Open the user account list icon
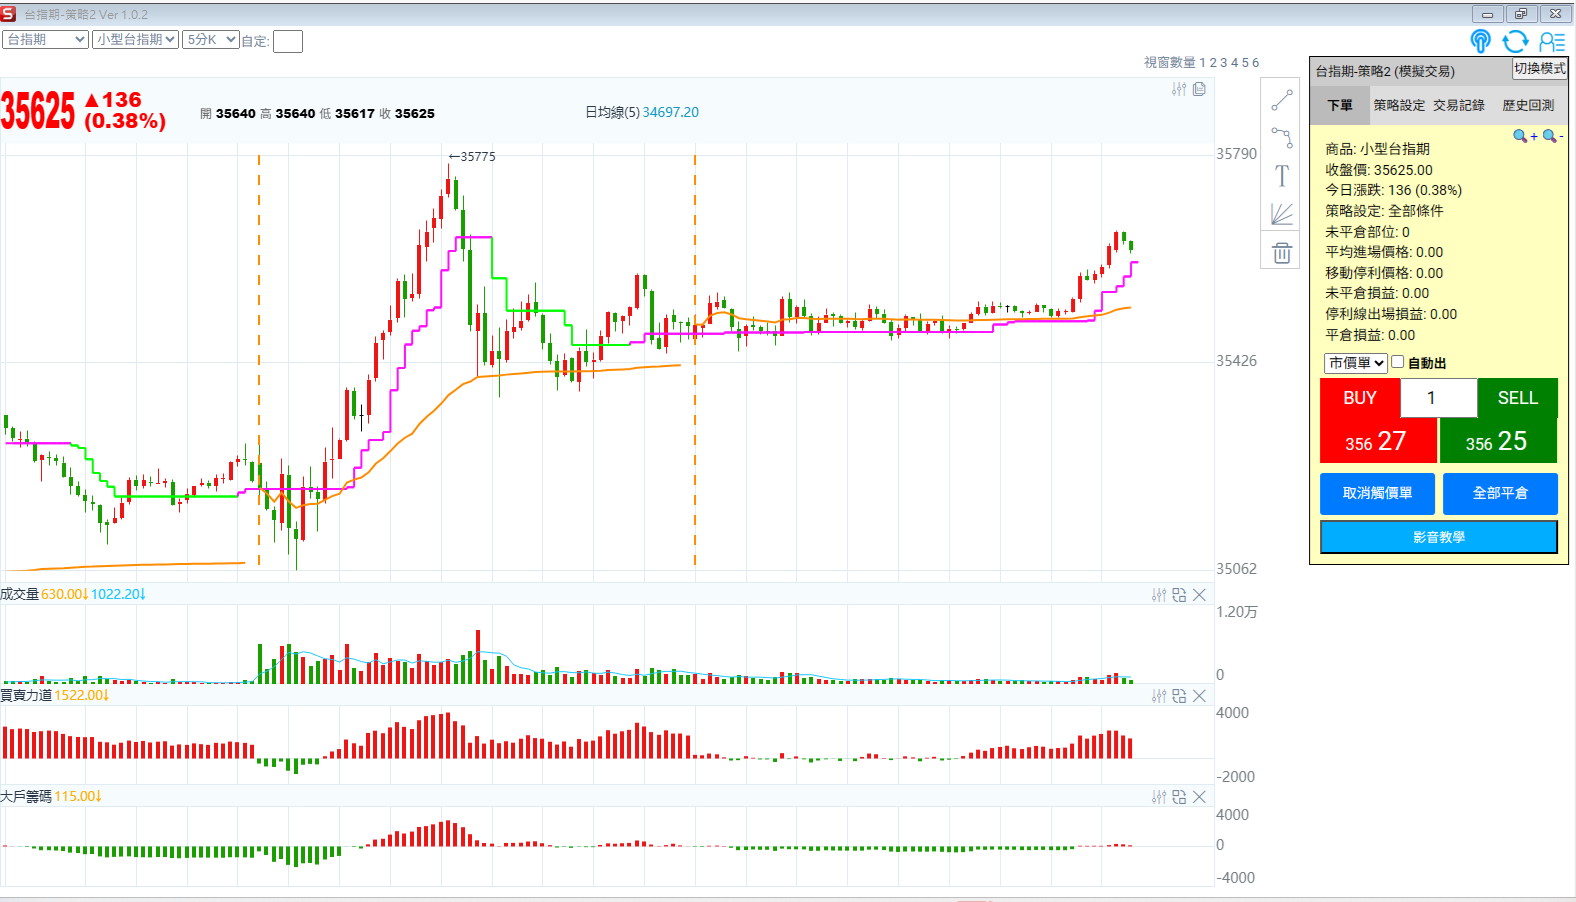This screenshot has height=902, width=1576. coord(1552,41)
